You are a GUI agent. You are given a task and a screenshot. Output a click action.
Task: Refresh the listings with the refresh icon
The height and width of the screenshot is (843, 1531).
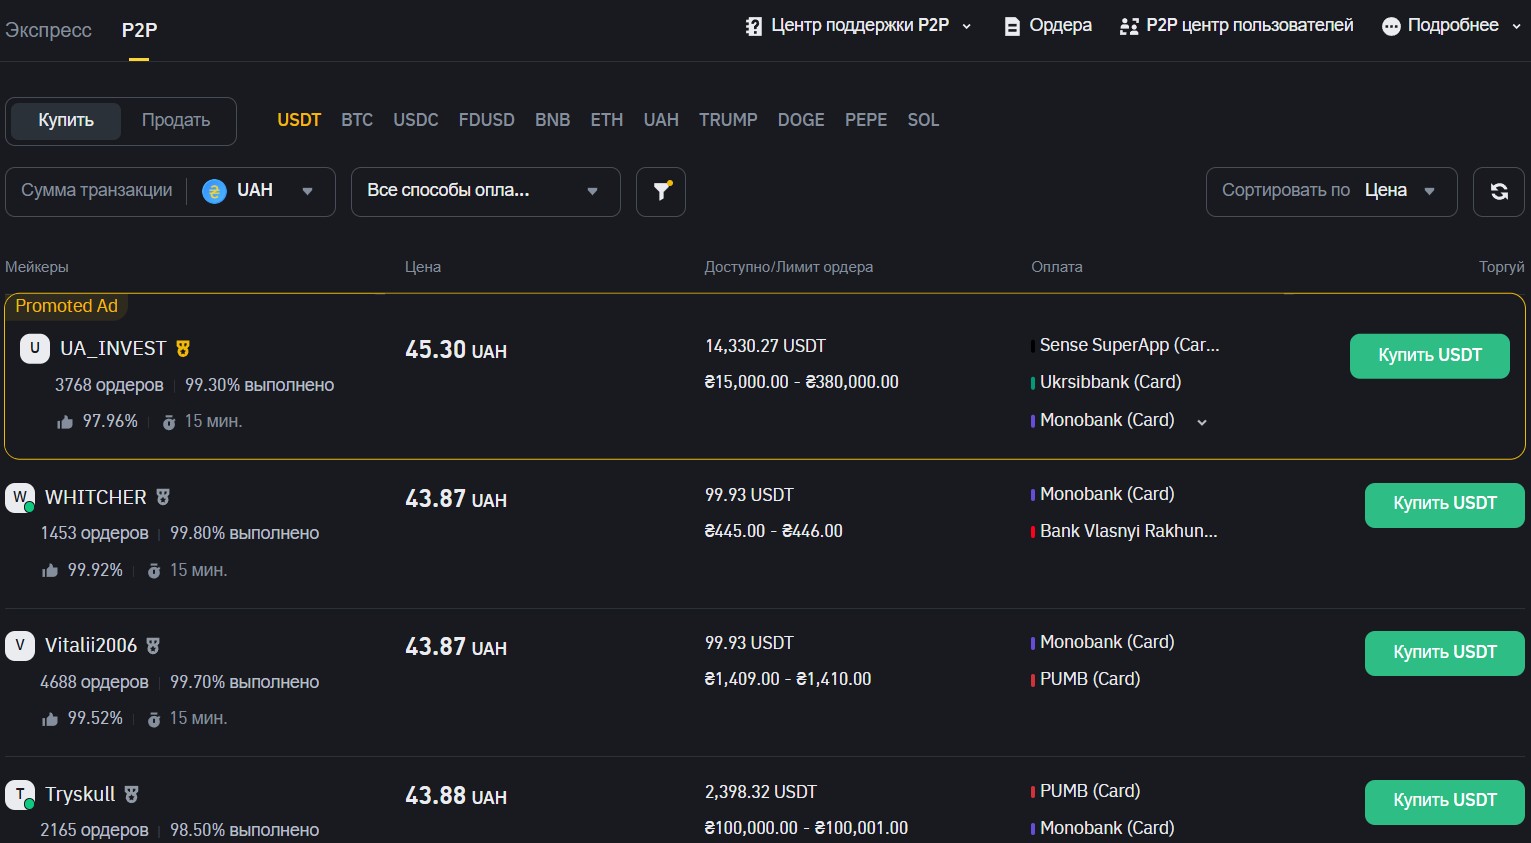(x=1499, y=191)
